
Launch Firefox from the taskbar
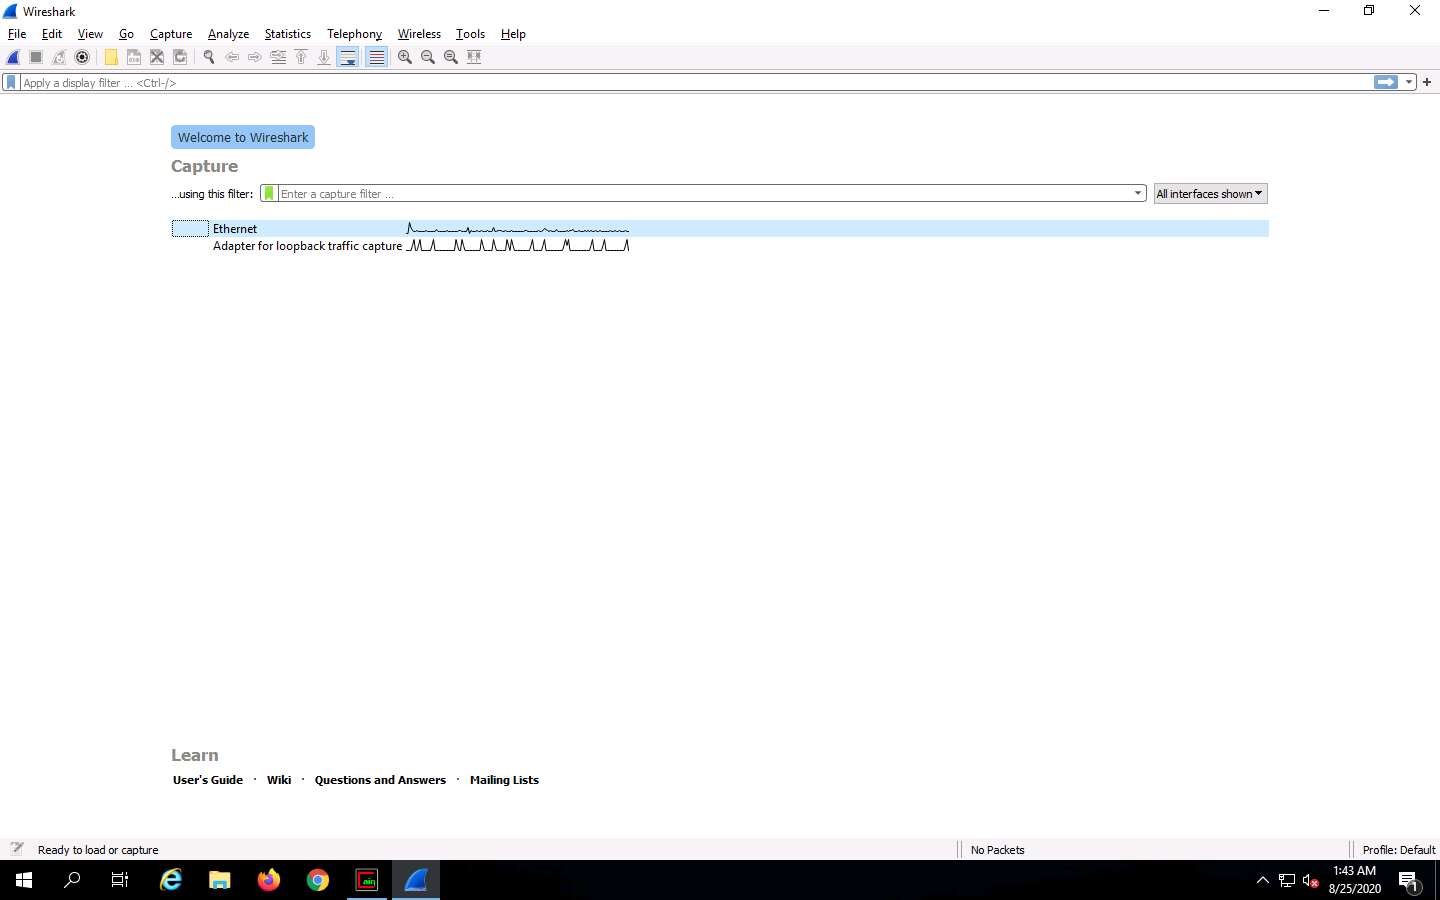tap(269, 880)
